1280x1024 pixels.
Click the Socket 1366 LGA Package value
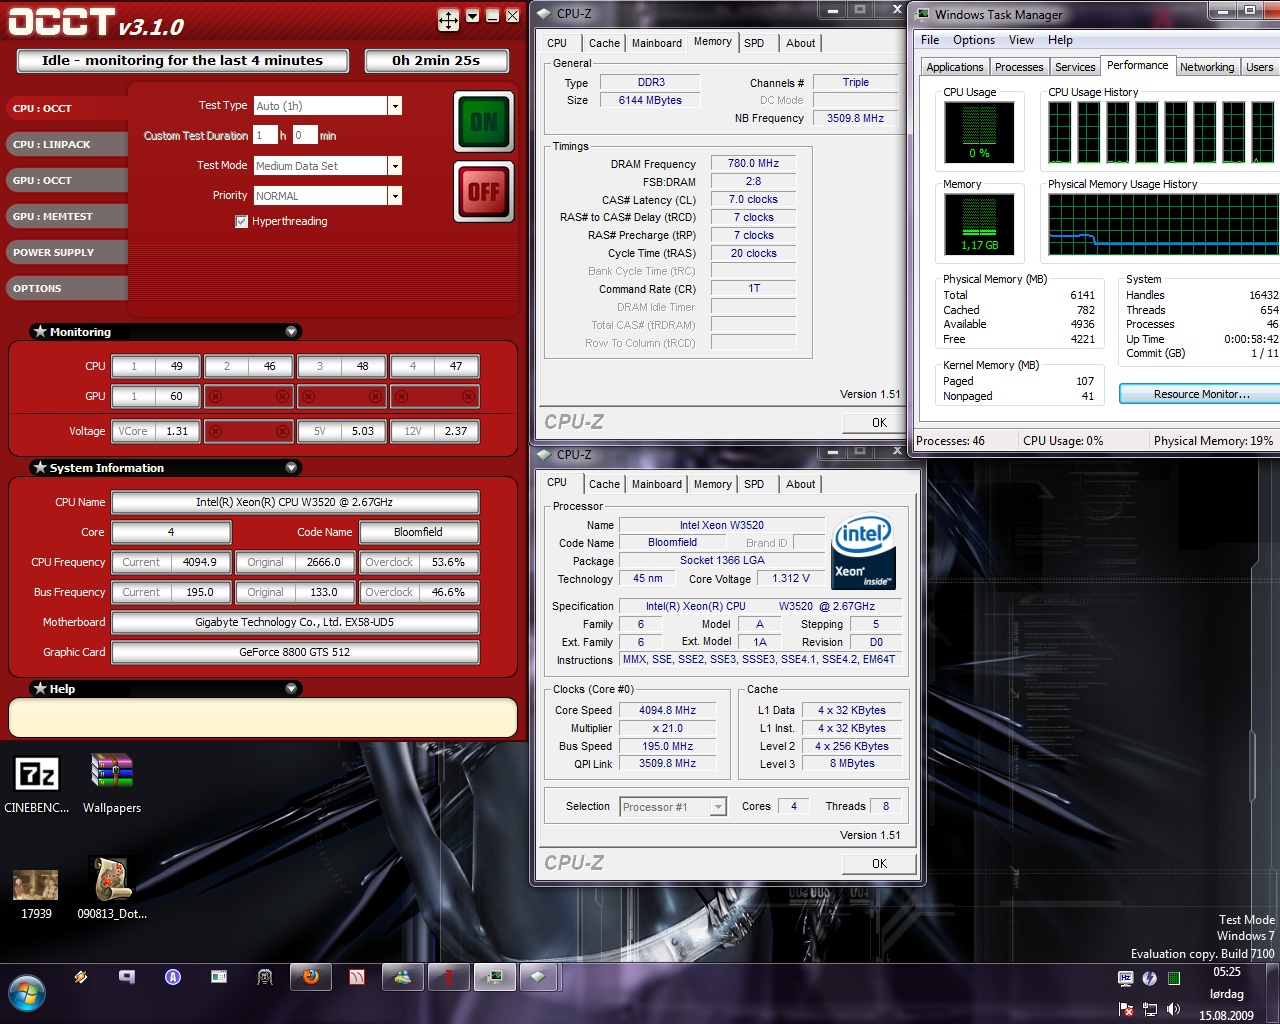(722, 560)
